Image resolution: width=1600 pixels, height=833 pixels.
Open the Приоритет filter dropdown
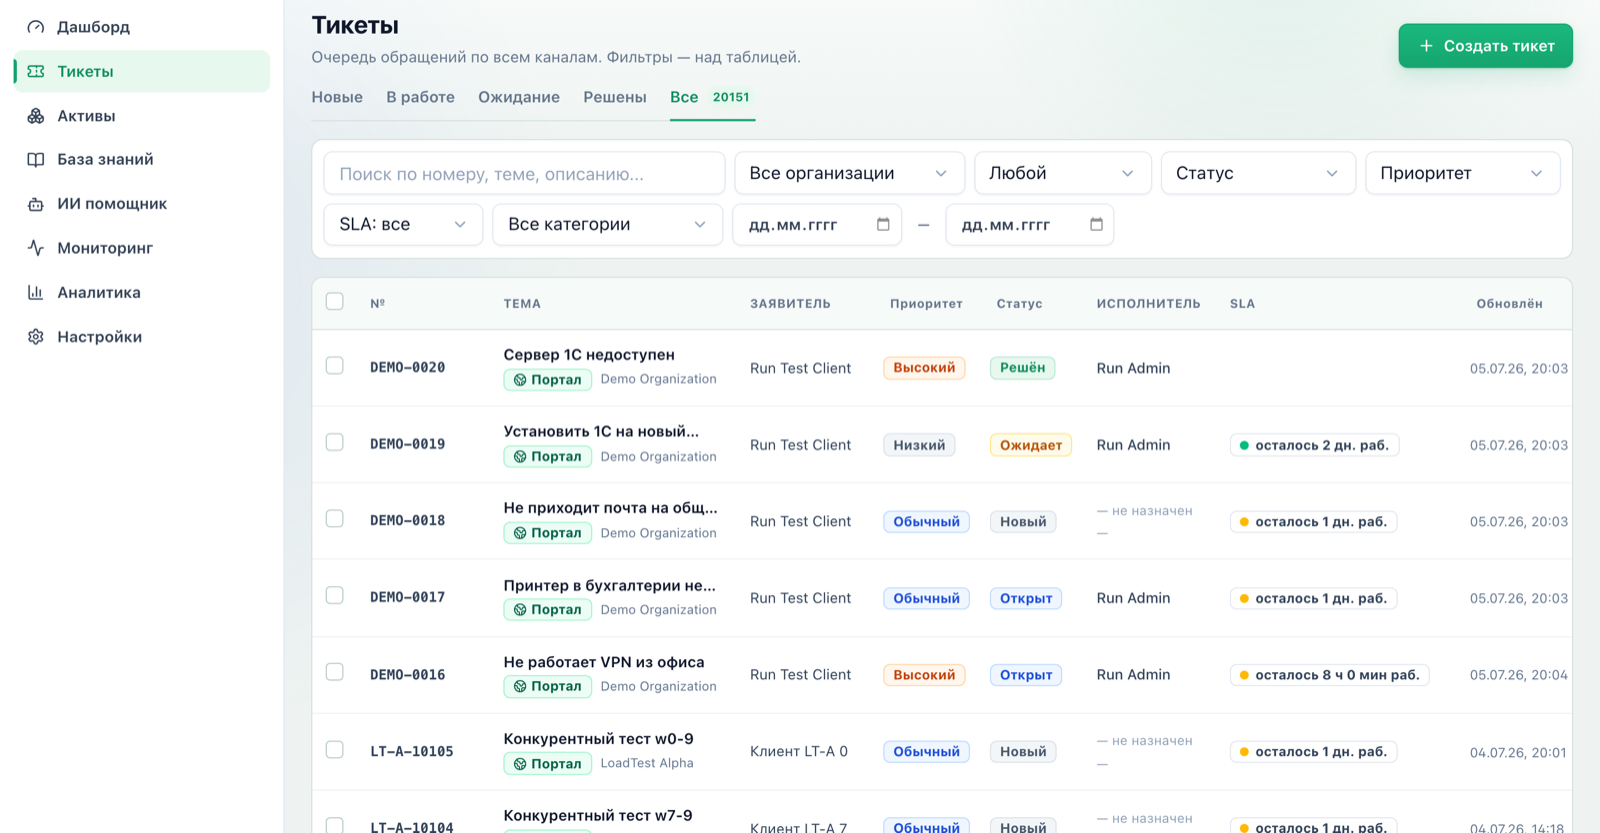coord(1462,173)
